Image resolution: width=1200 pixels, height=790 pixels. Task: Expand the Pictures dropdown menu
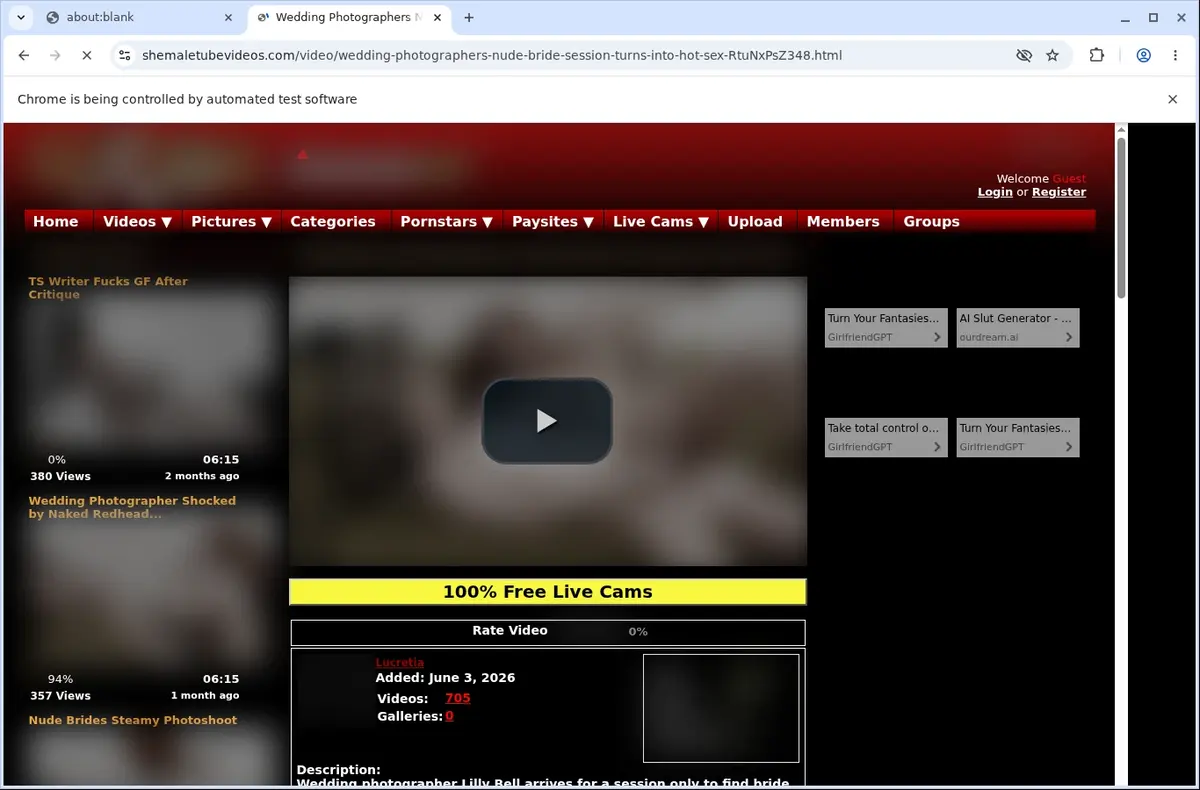coord(231,221)
